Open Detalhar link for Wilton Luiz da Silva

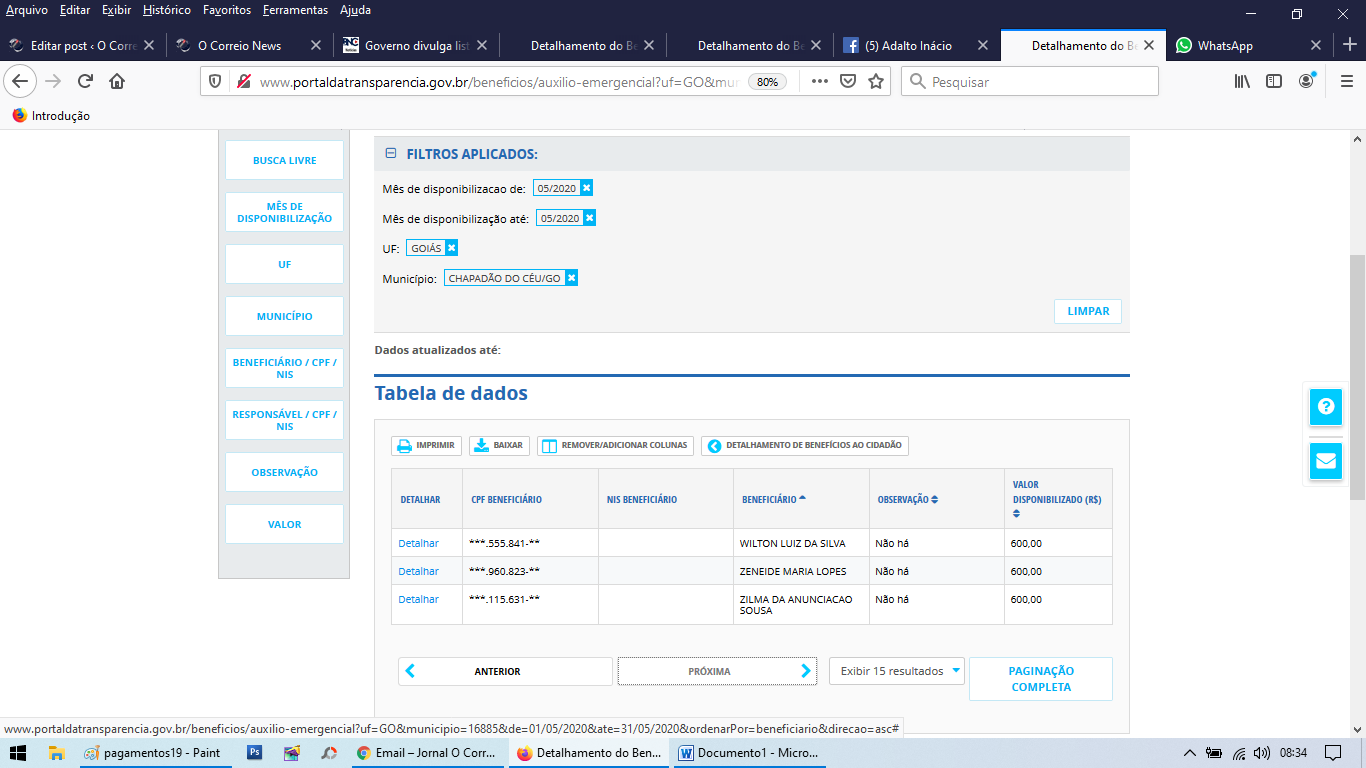[418, 543]
